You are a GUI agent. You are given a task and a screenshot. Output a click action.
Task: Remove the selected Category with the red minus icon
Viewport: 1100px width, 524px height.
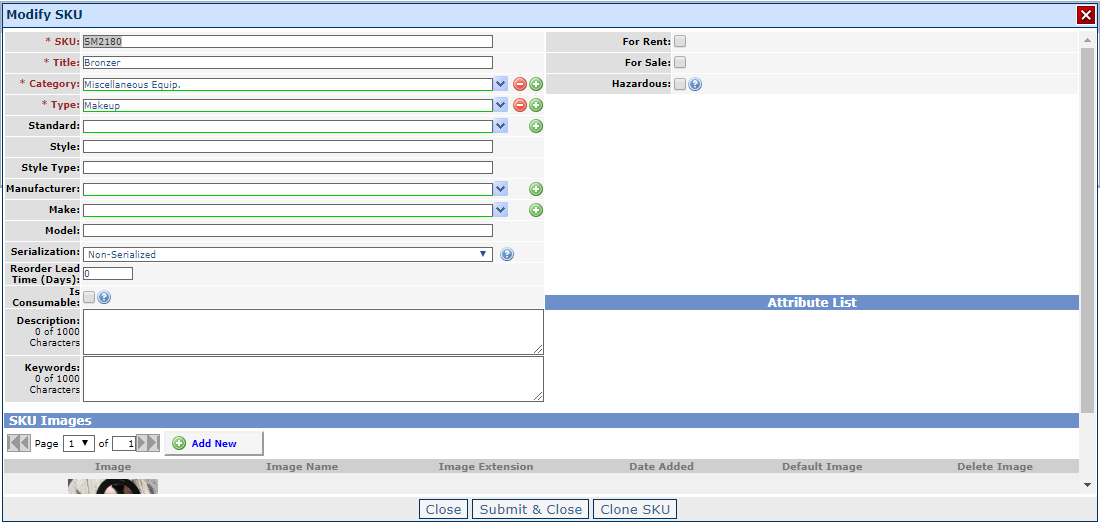pos(520,84)
